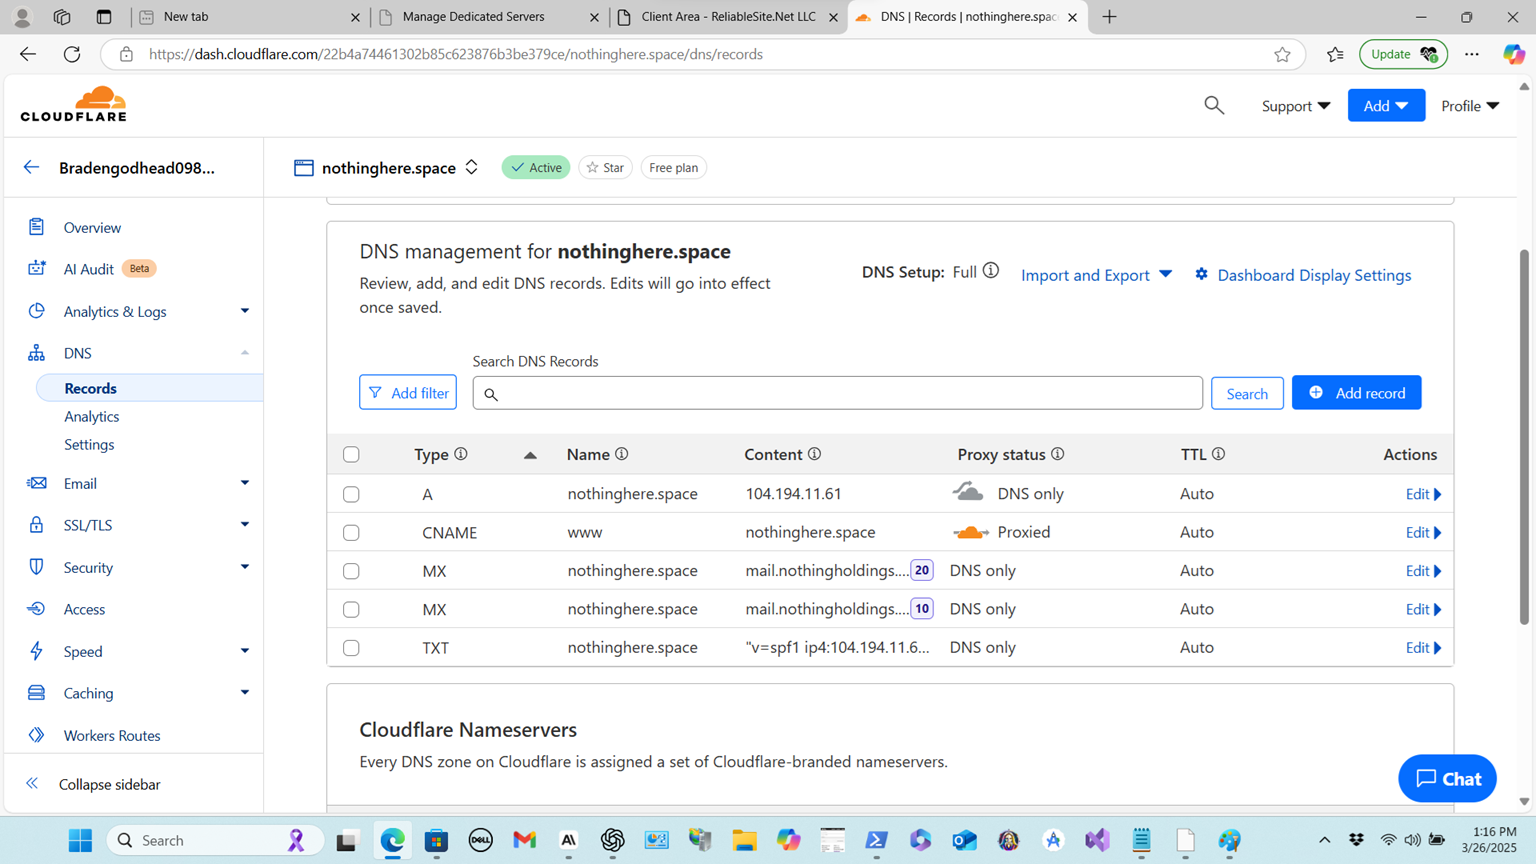Click the Analytics & Logs icon

(x=36, y=311)
